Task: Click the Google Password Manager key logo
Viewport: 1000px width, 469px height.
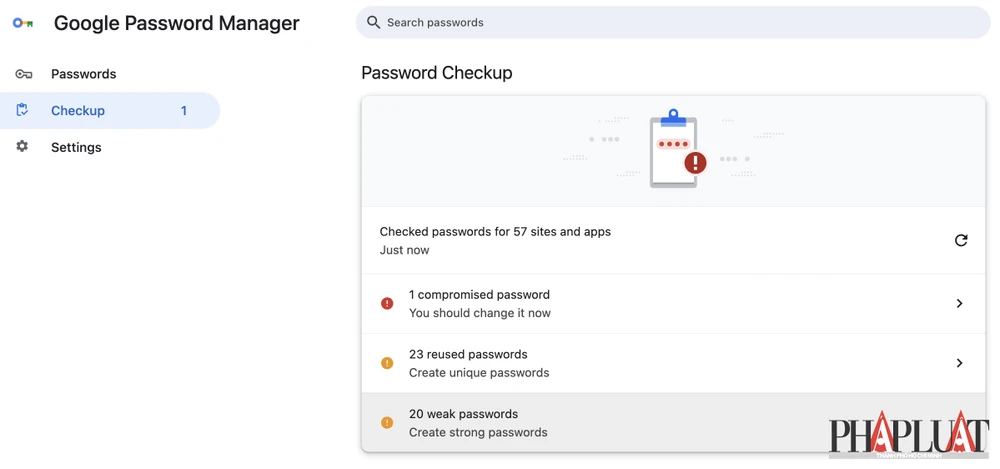Action: 23,23
